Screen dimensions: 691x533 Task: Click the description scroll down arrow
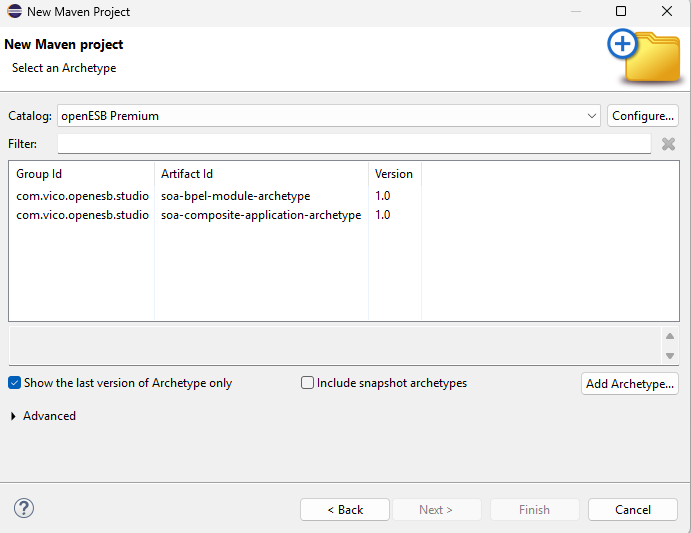pyautogui.click(x=670, y=355)
